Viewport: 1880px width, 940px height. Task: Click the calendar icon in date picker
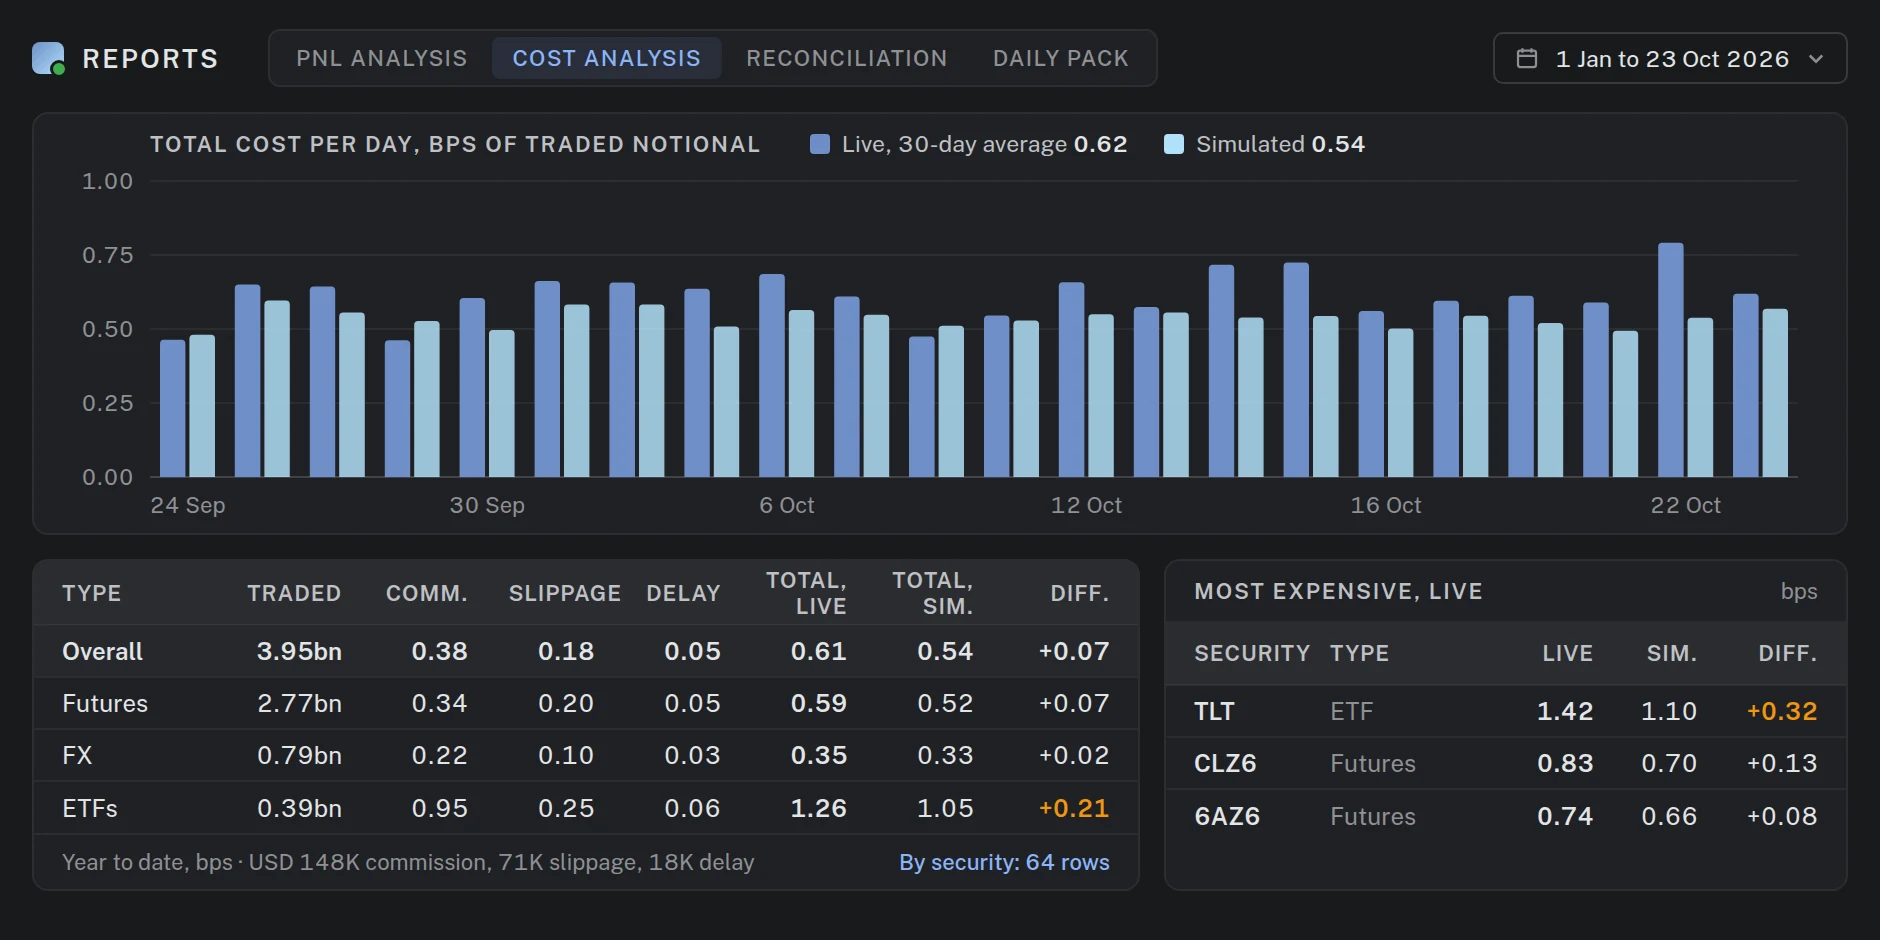pyautogui.click(x=1526, y=59)
